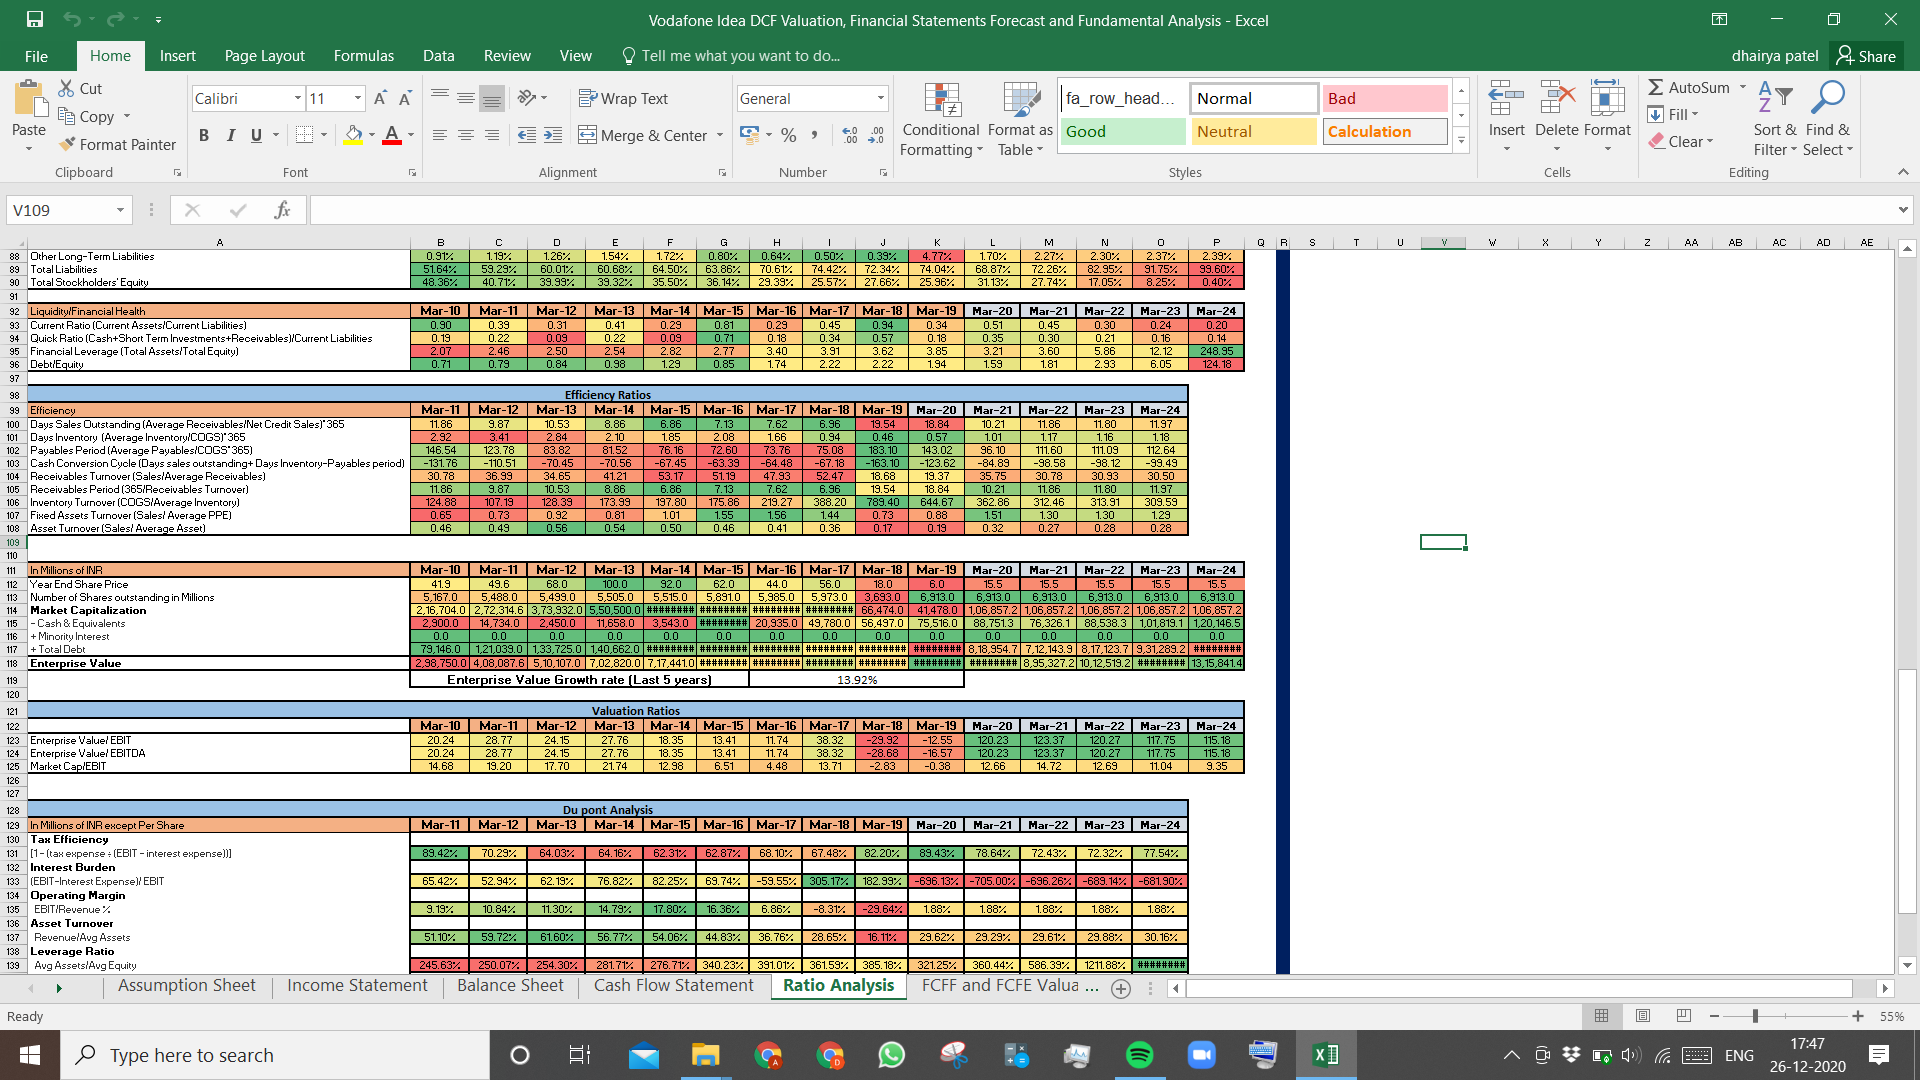The height and width of the screenshot is (1080, 1920).
Task: Click the Merge & Center icon
Action: pos(588,135)
